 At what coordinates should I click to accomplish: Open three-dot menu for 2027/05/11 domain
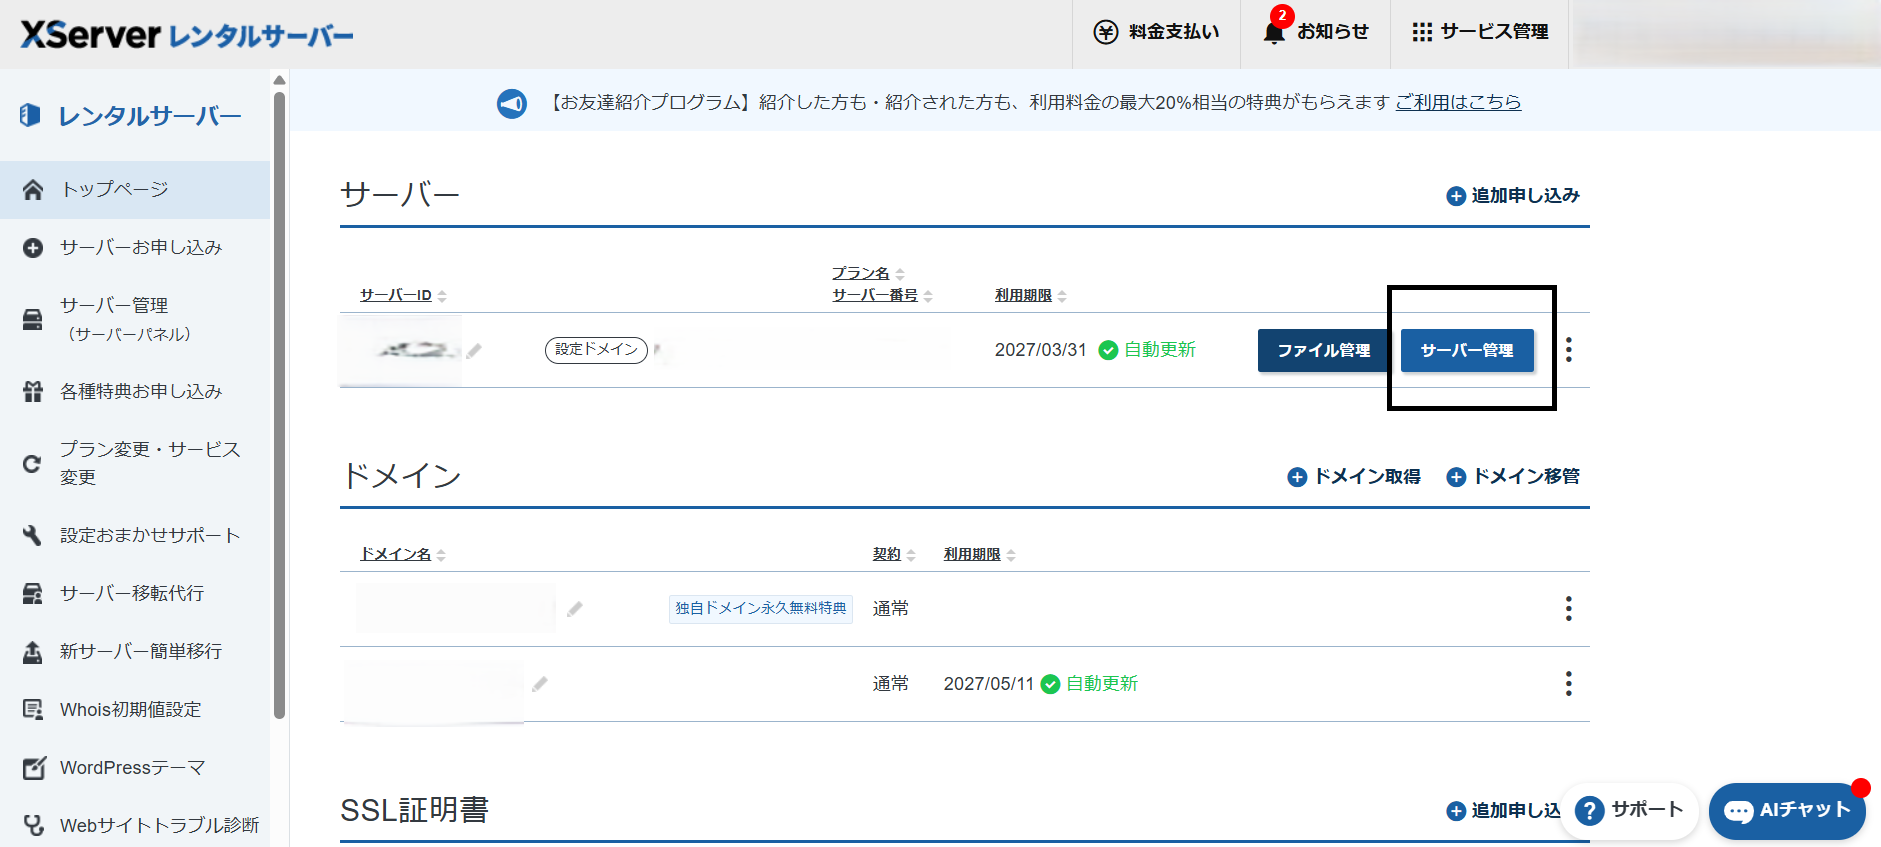pos(1569,684)
